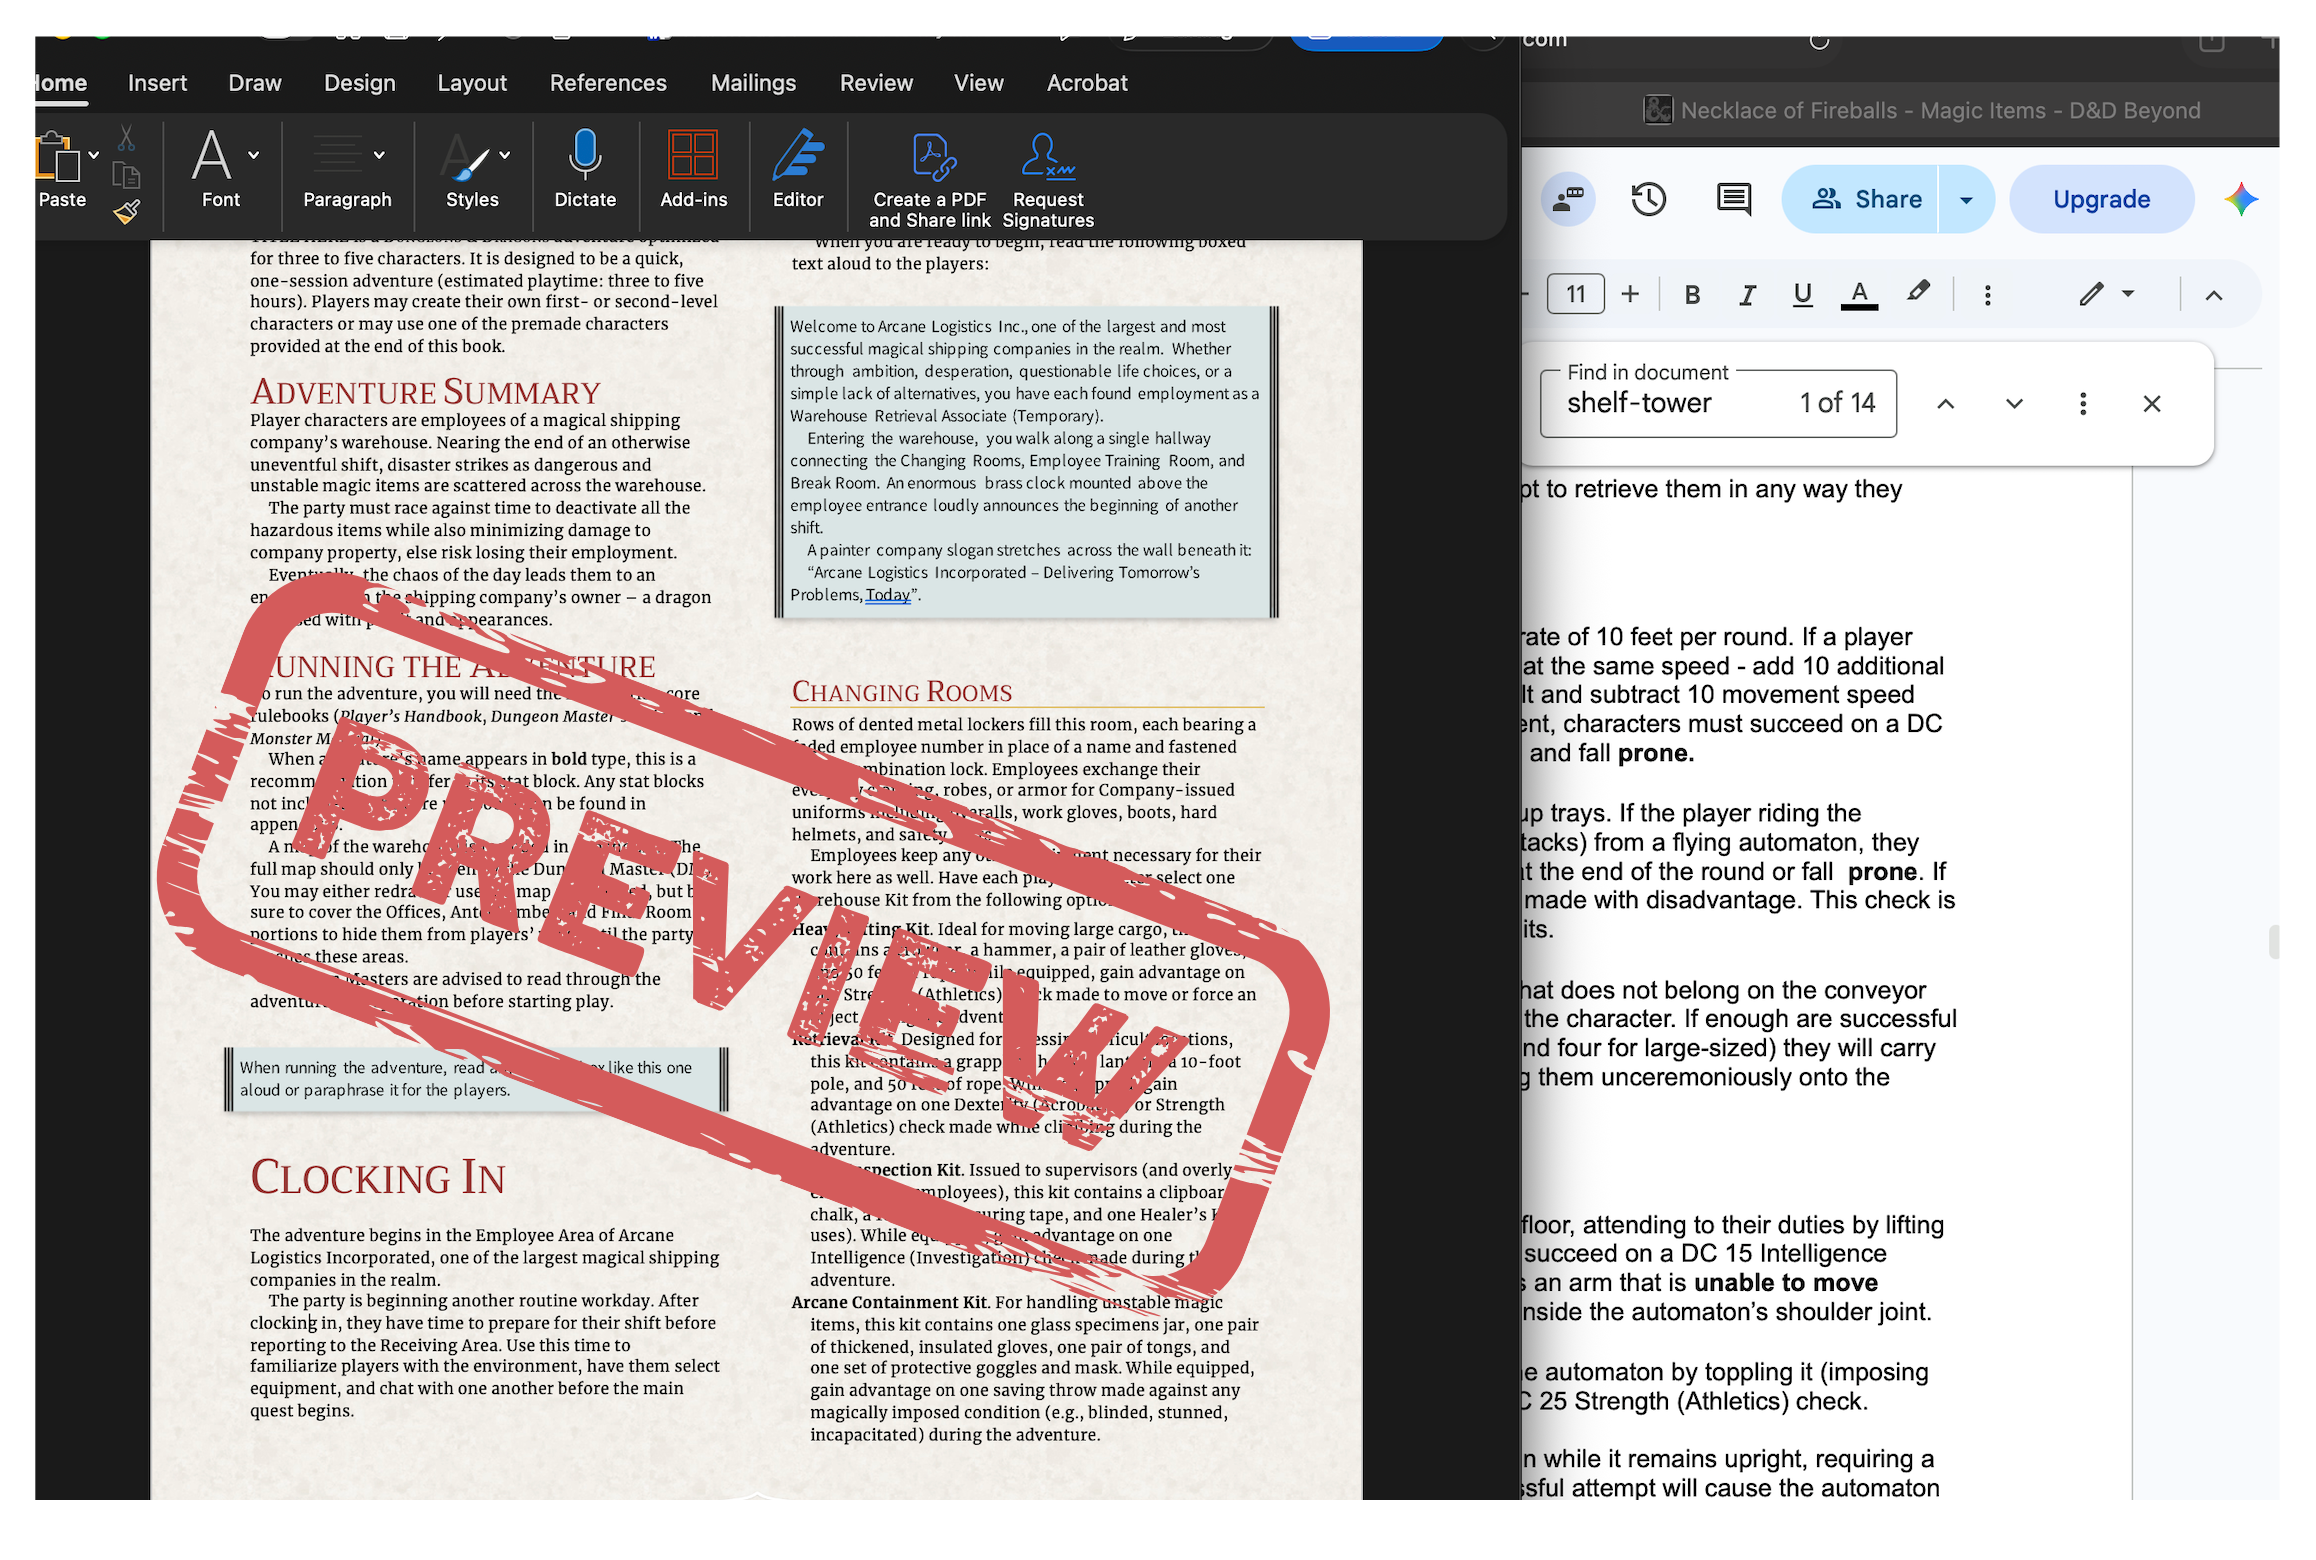
Task: Launch the Editor tool in Word
Action: pyautogui.click(x=798, y=170)
